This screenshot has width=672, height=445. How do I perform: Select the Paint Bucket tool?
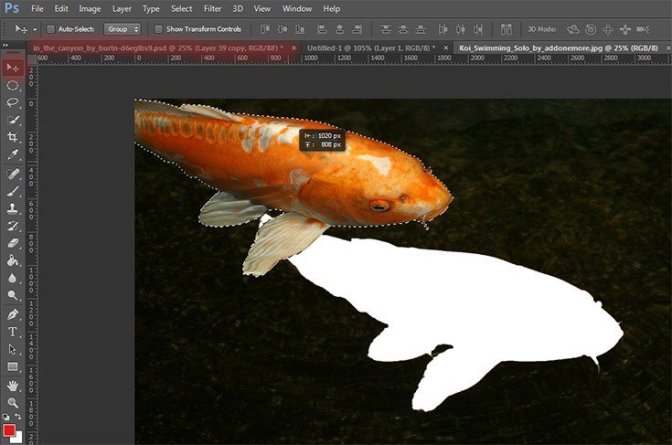[12, 261]
